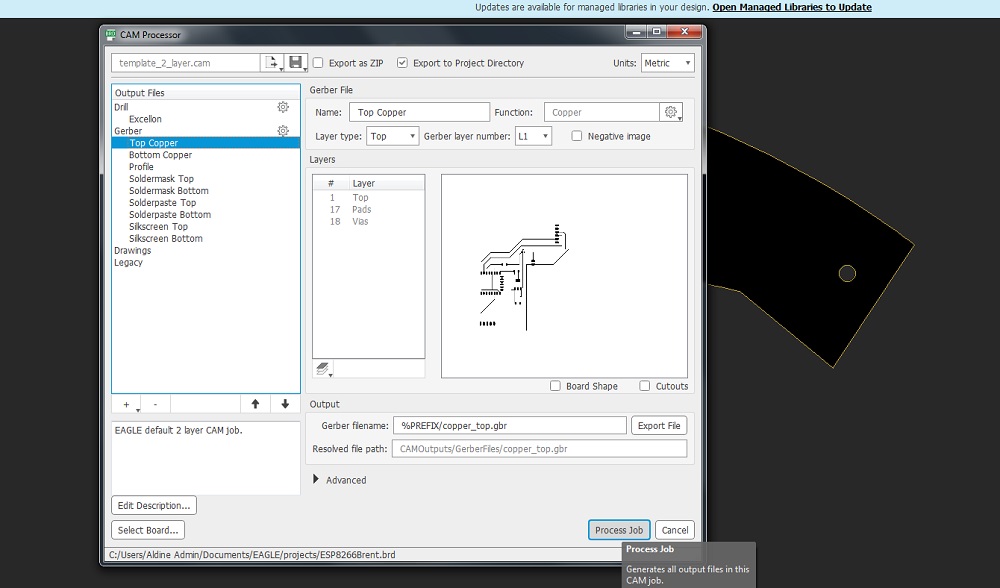Open the Function gear settings icon

pos(671,112)
